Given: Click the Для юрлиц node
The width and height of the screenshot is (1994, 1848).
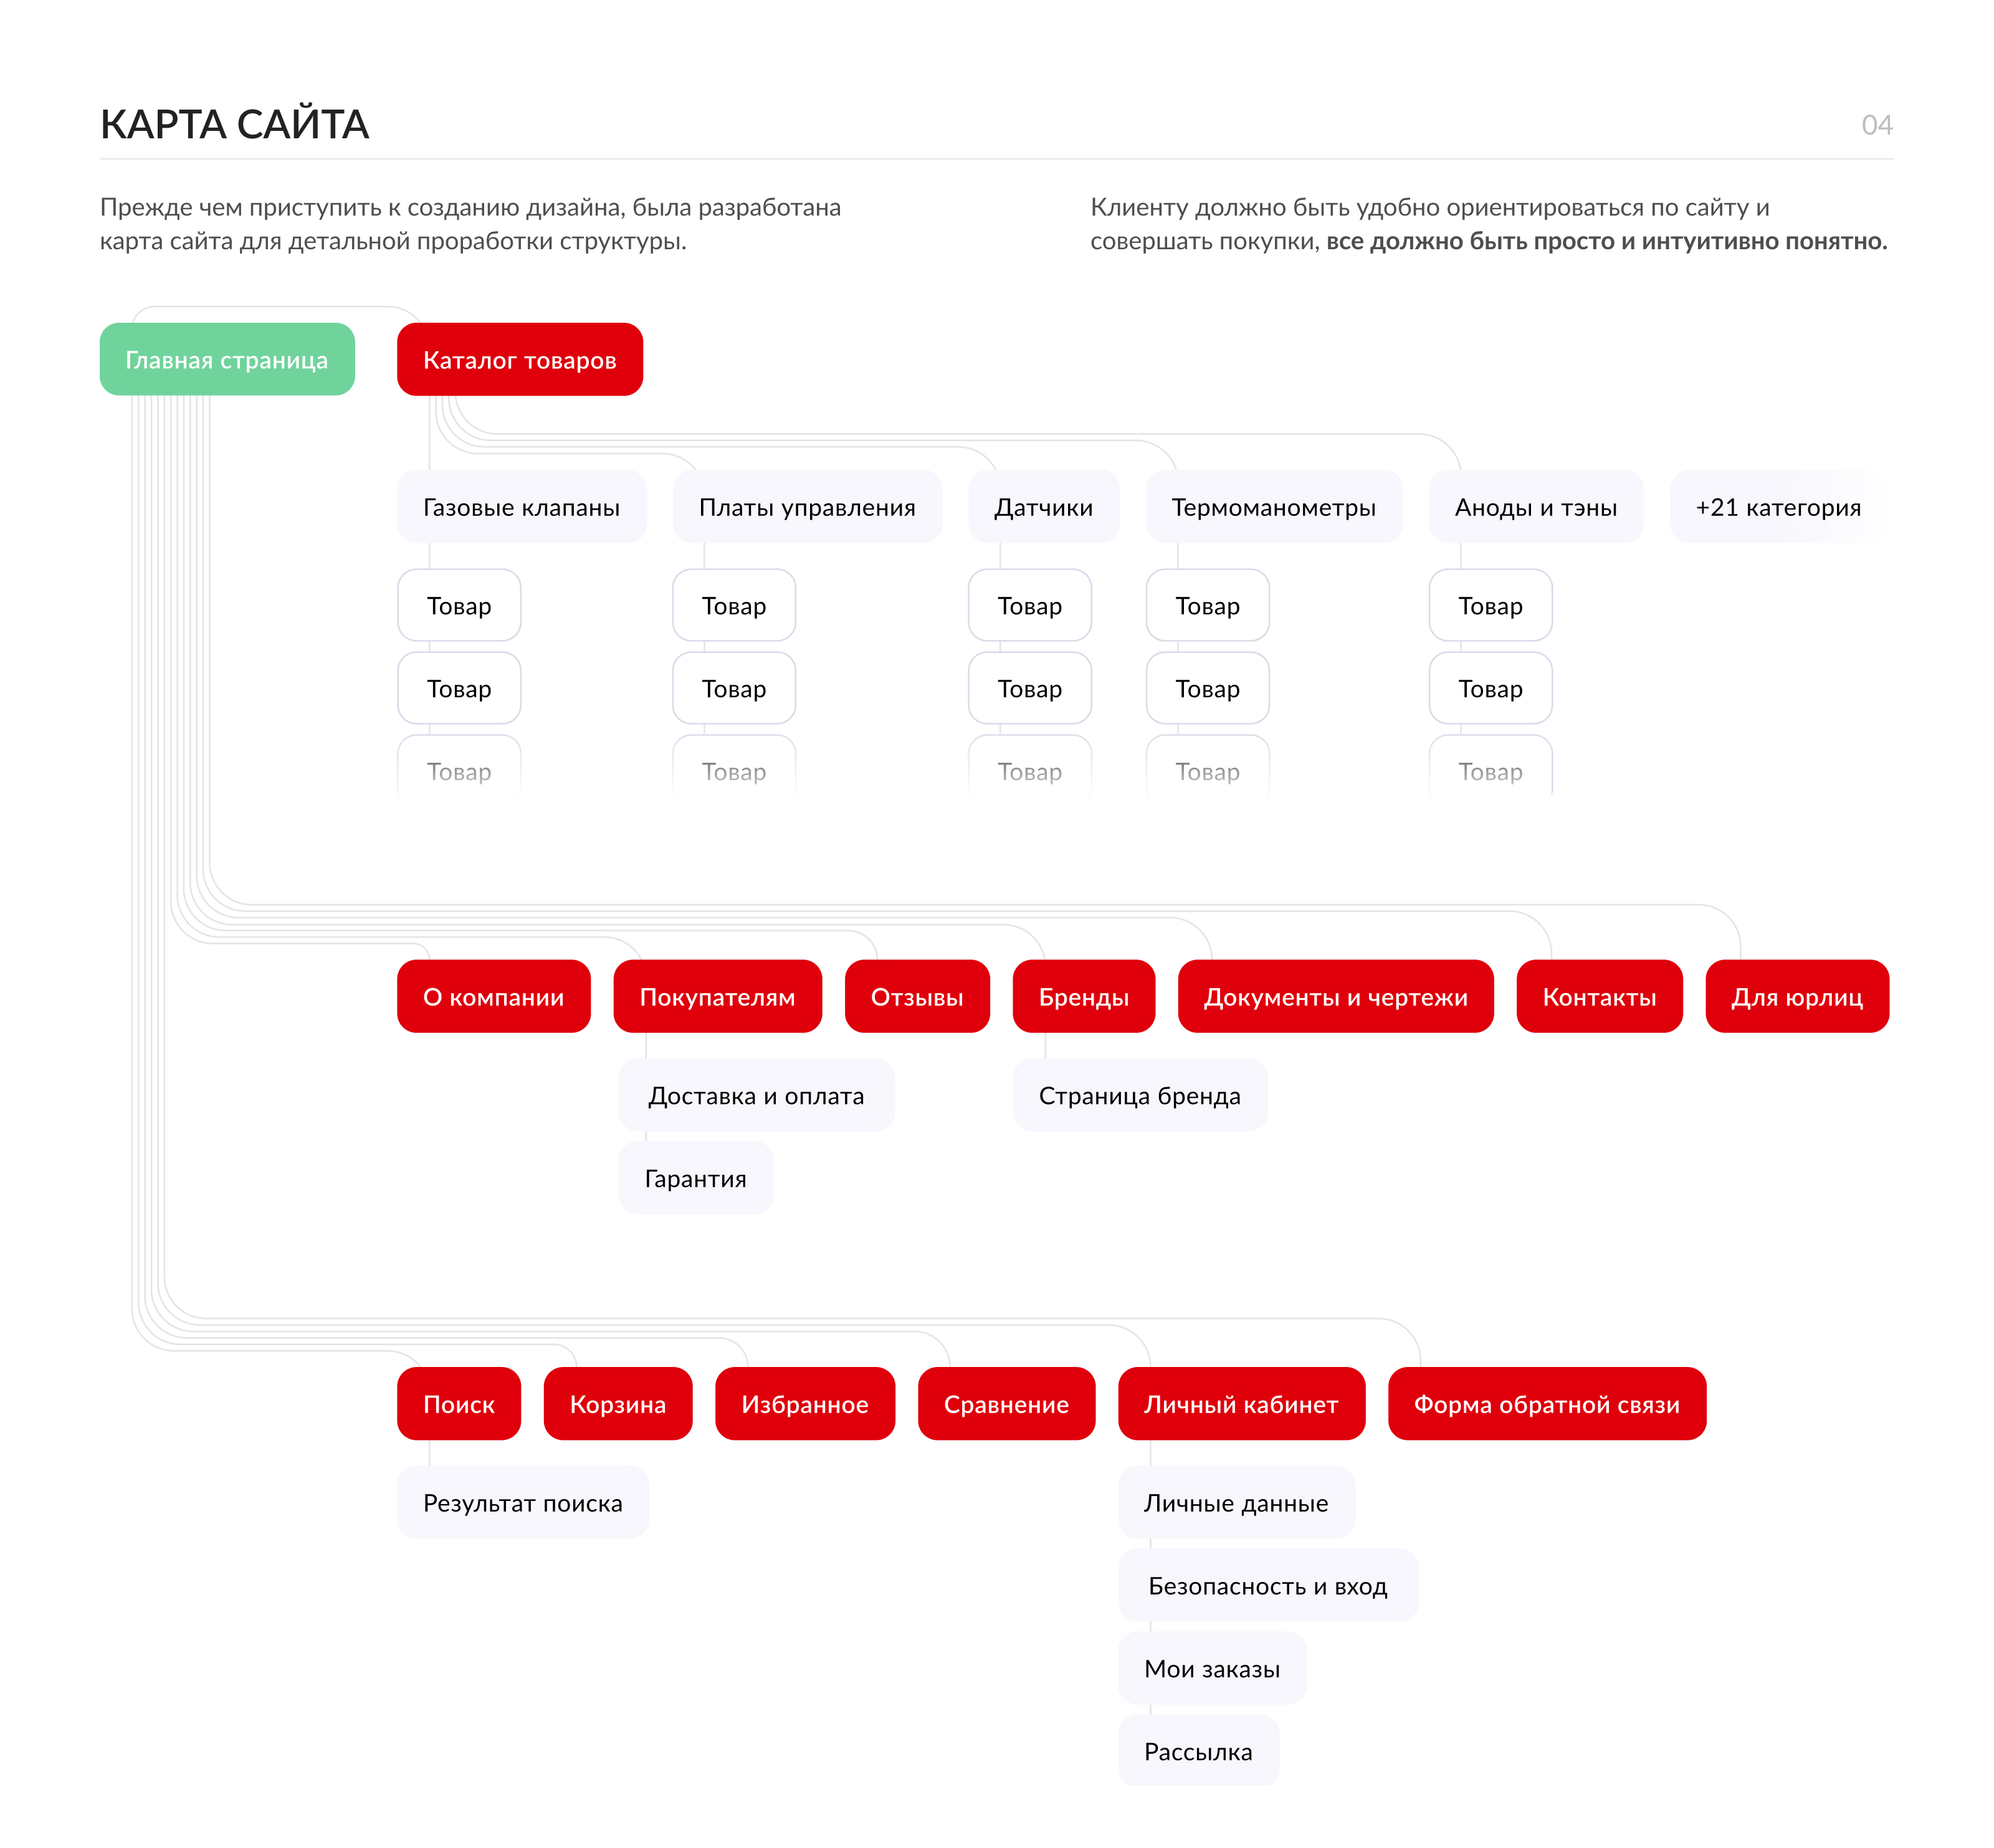Looking at the screenshot, I should (1796, 996).
